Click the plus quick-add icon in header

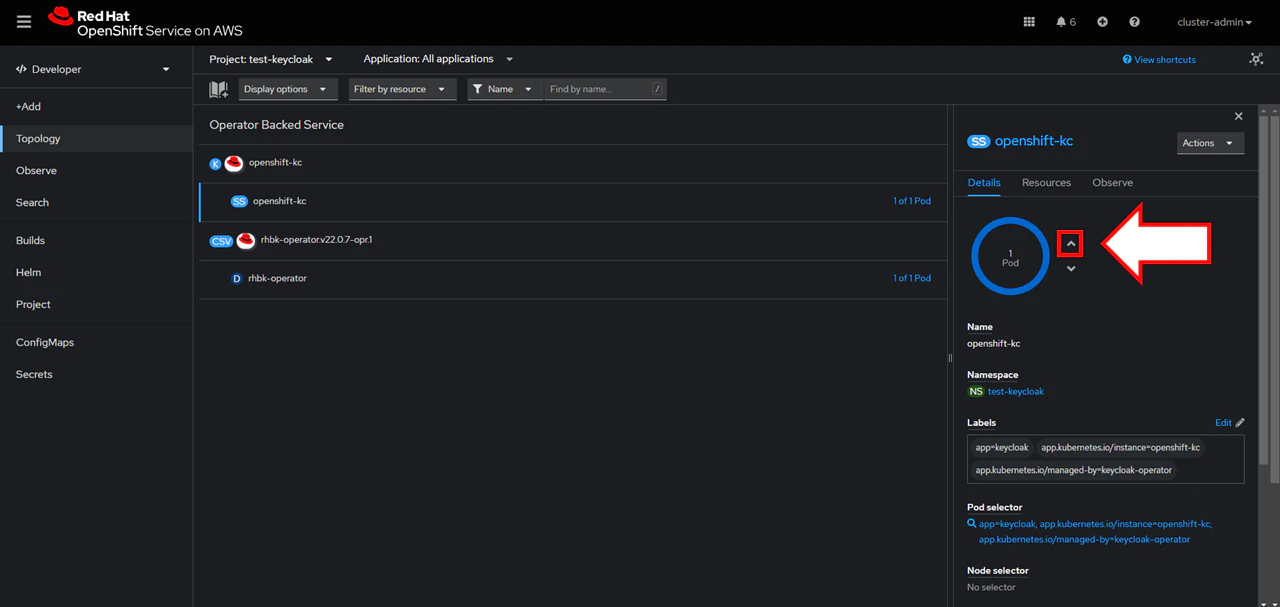tap(1102, 21)
